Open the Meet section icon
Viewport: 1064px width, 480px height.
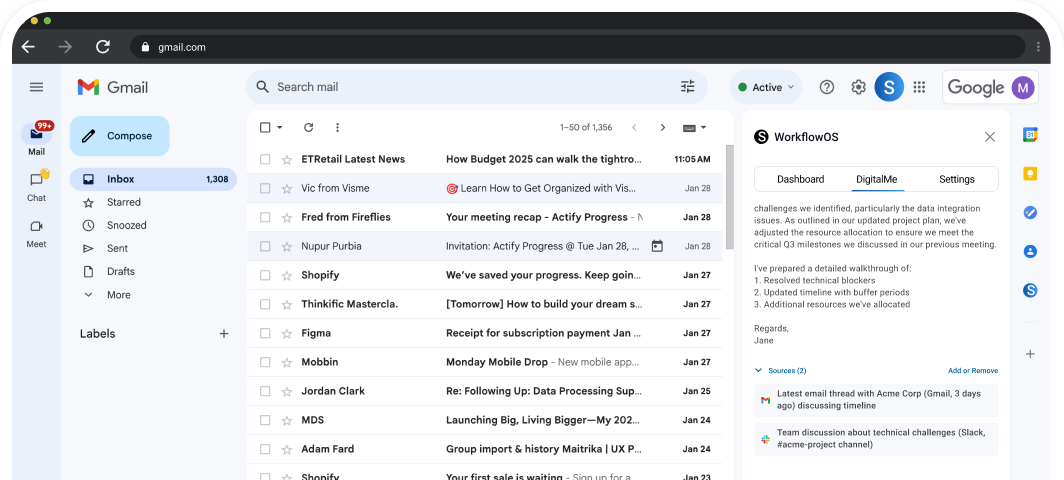click(x=37, y=226)
